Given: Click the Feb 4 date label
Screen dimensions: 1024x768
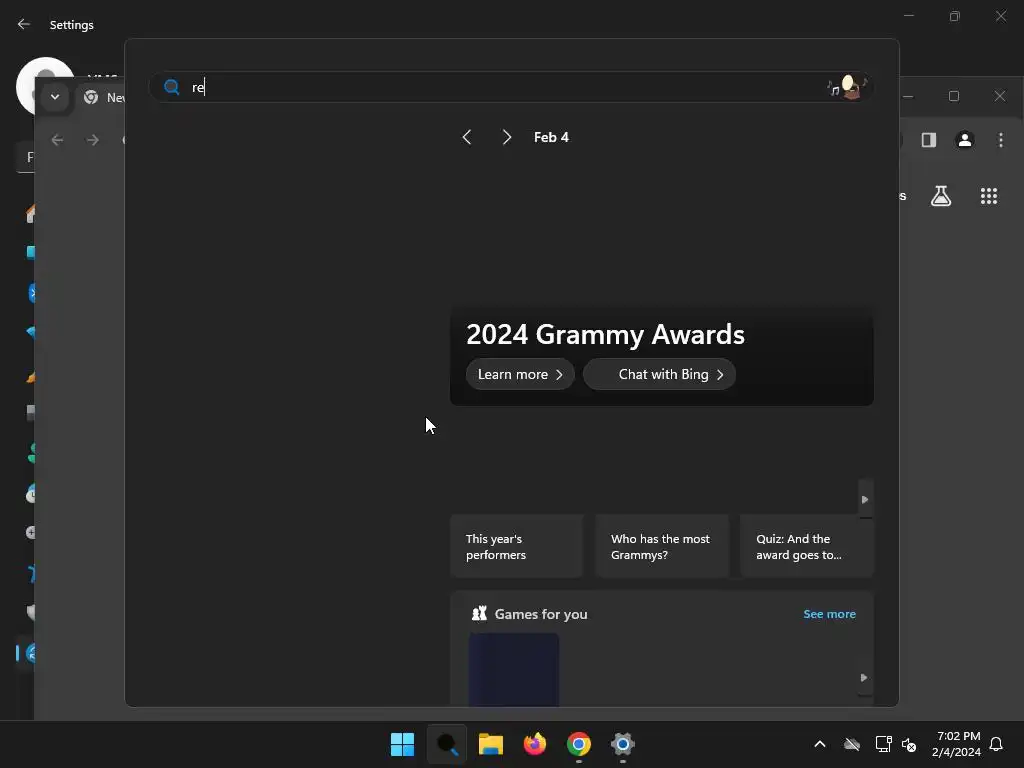Looking at the screenshot, I should 551,137.
